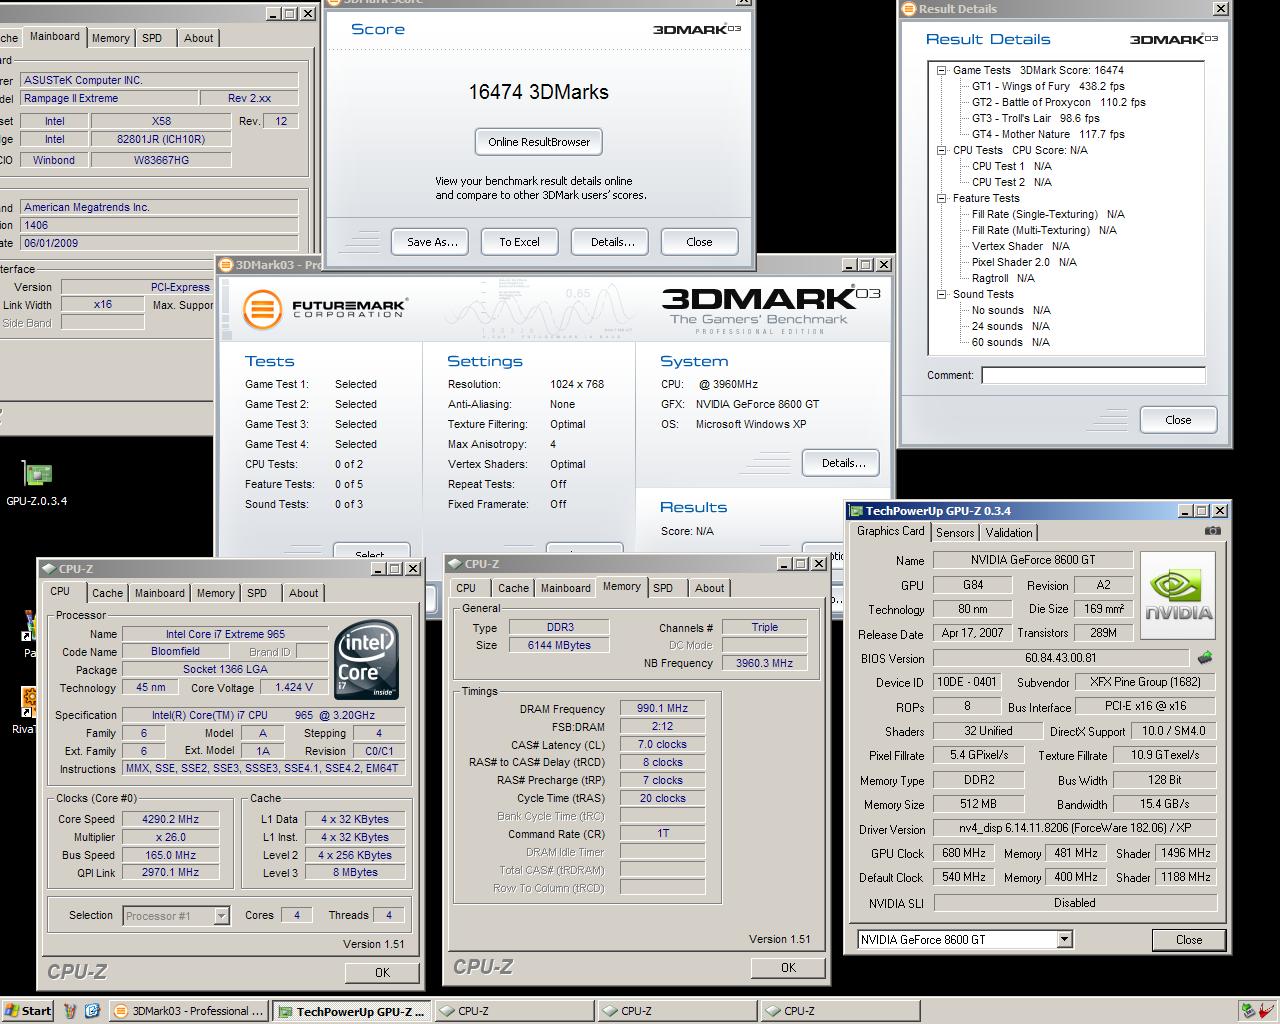The width and height of the screenshot is (1280, 1024).
Task: Click the CPU-Z processor window title icon
Action: coord(49,569)
